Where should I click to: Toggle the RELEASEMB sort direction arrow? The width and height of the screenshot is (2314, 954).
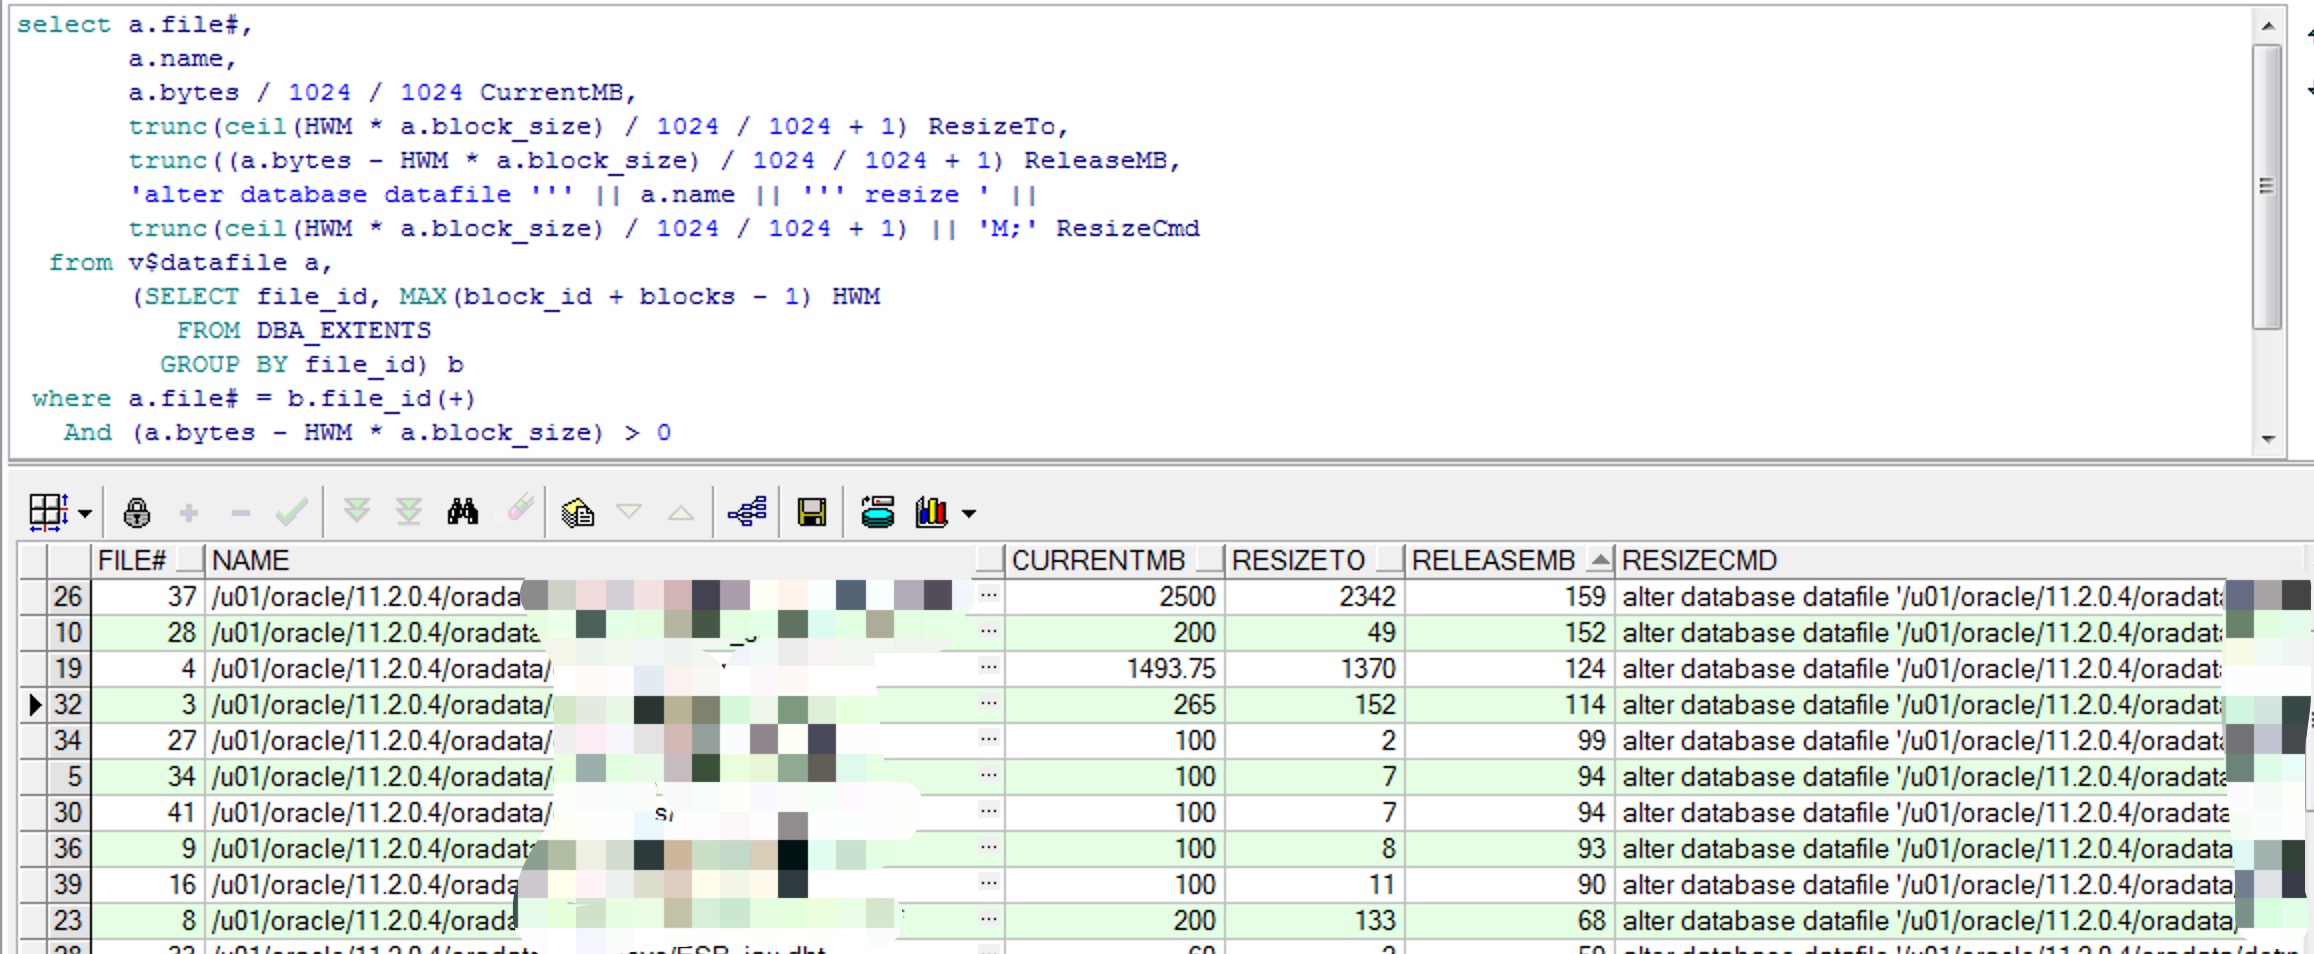click(x=1600, y=560)
